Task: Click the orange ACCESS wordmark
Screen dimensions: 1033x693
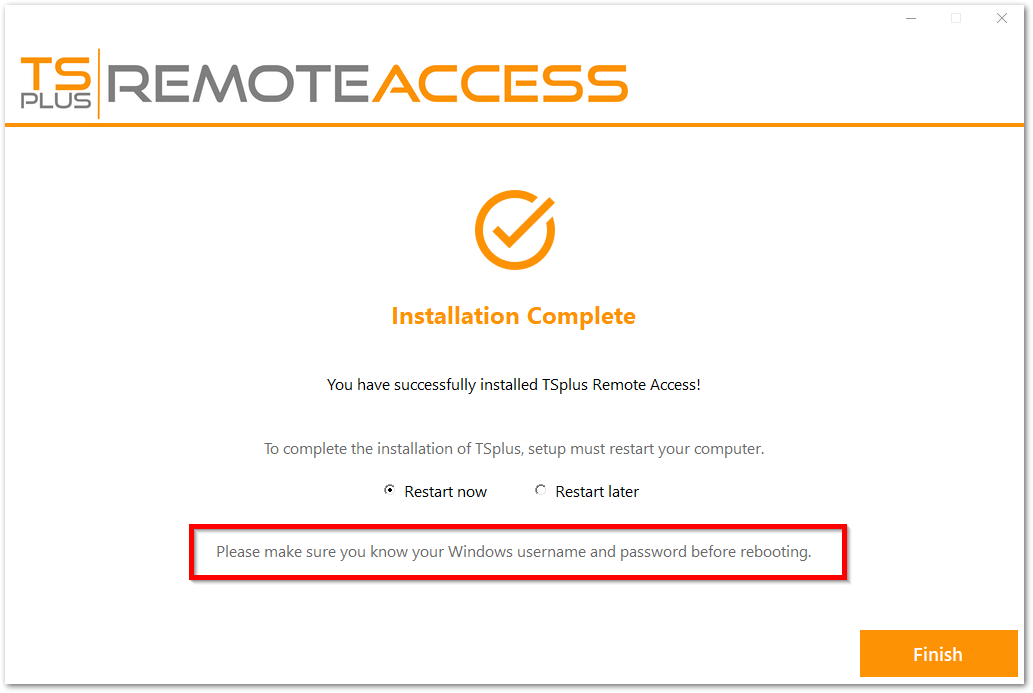Action: tap(500, 84)
